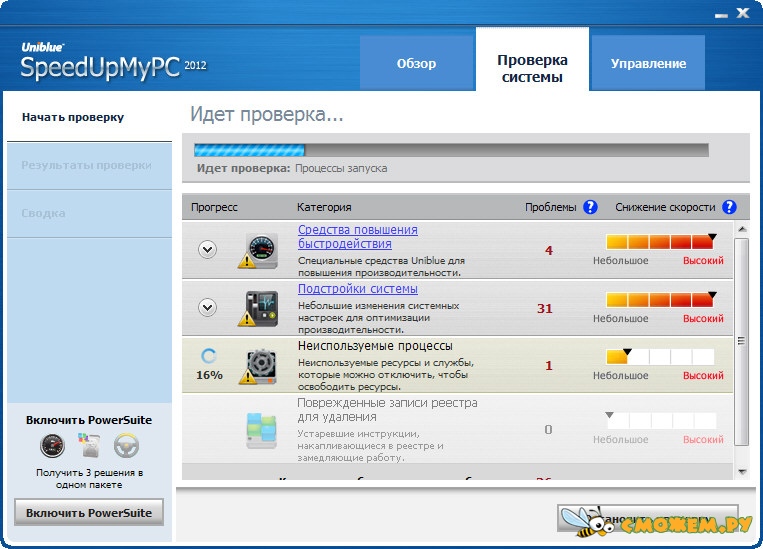Click the Поврежденные записи реестра для удаления title
763x549 pixels.
[x=387, y=410]
